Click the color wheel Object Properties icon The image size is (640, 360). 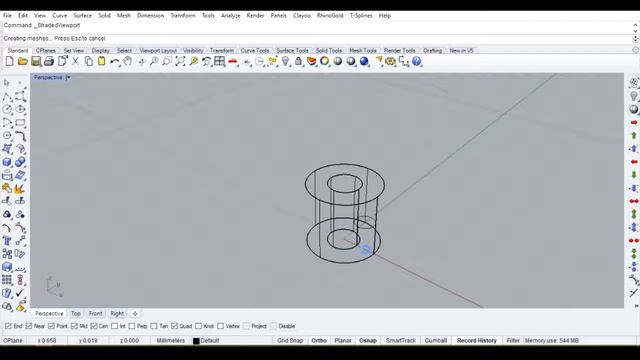click(324, 62)
